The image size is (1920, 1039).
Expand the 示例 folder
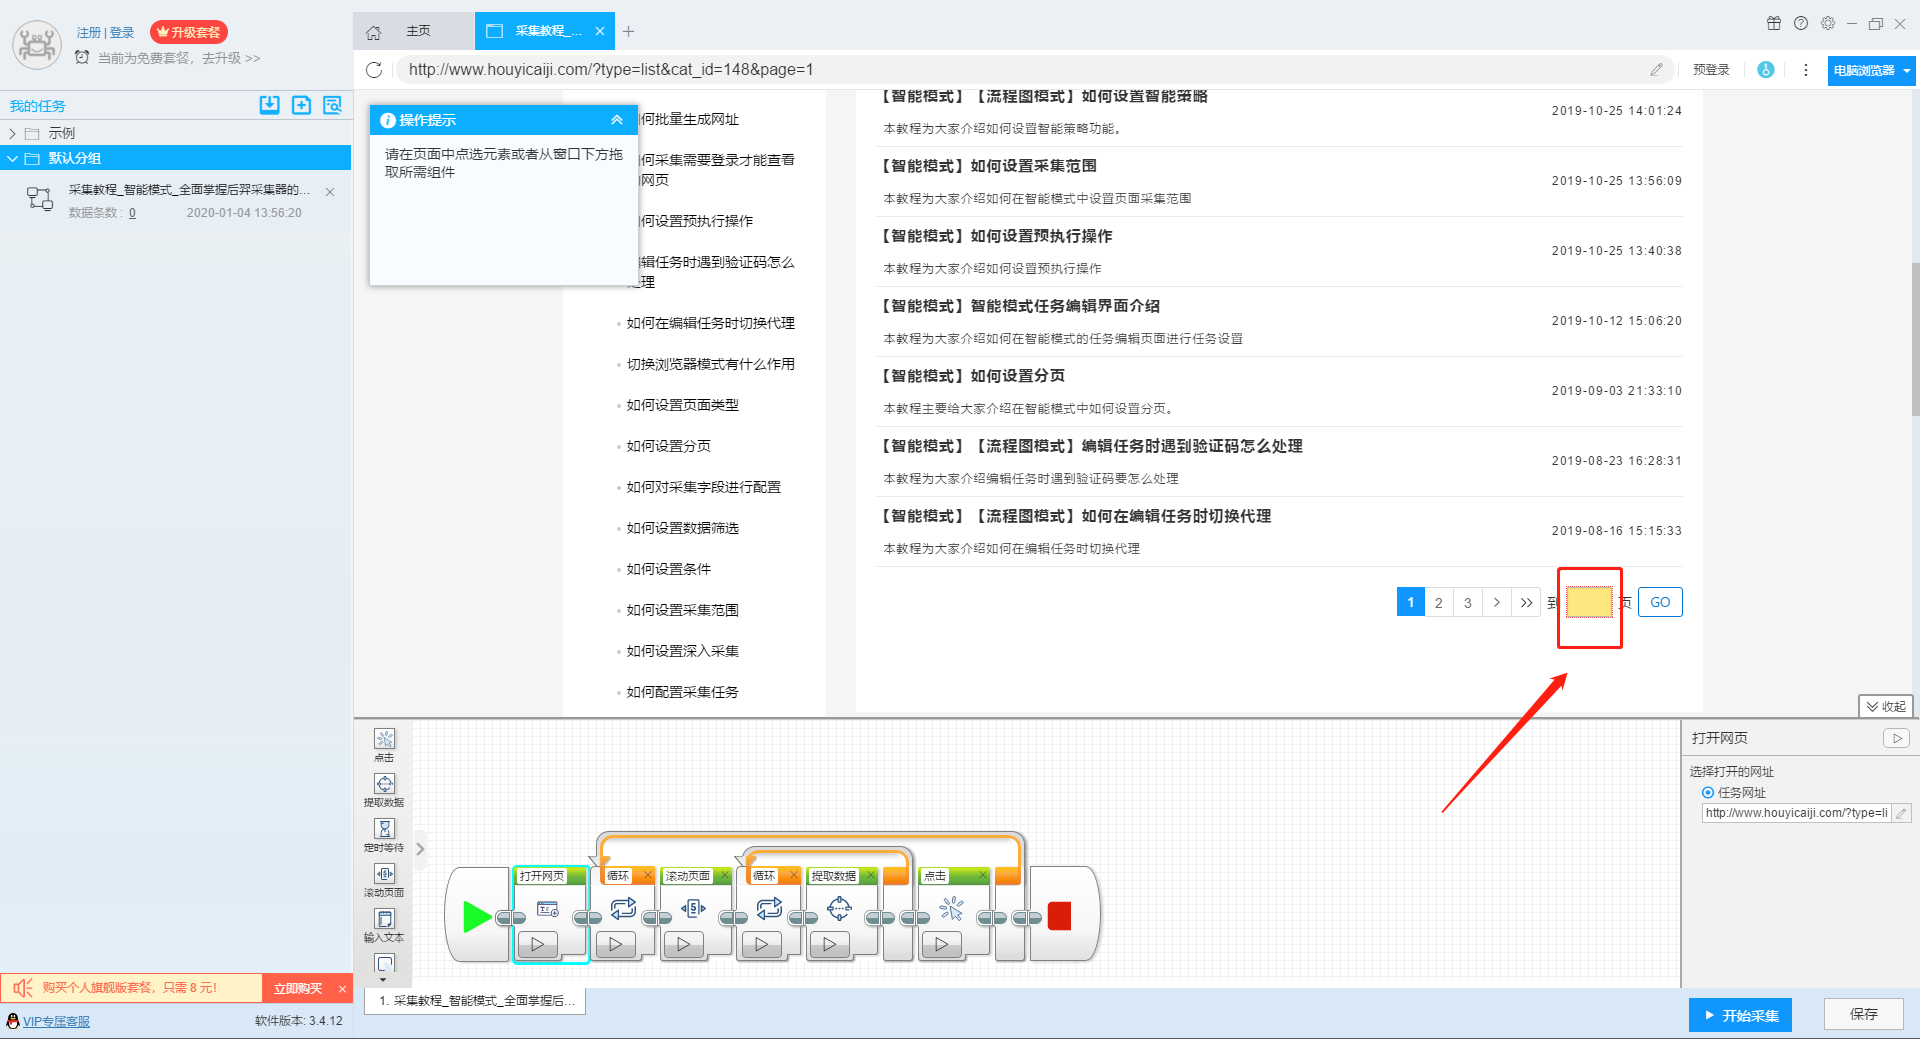click(12, 133)
